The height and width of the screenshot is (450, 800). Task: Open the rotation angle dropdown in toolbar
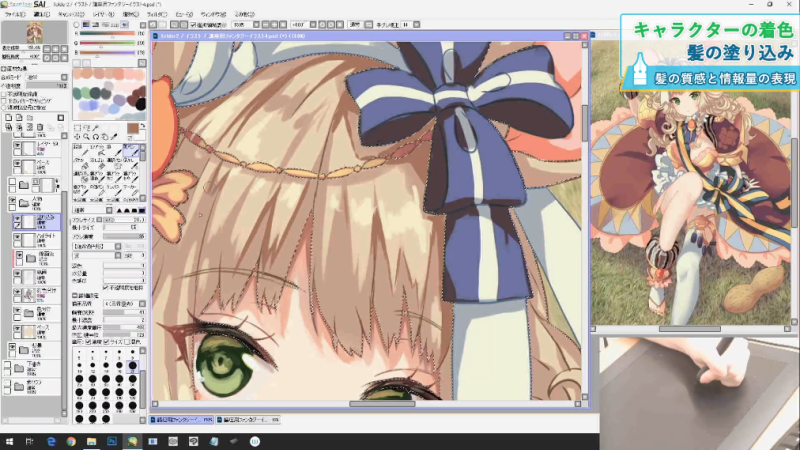click(x=313, y=24)
